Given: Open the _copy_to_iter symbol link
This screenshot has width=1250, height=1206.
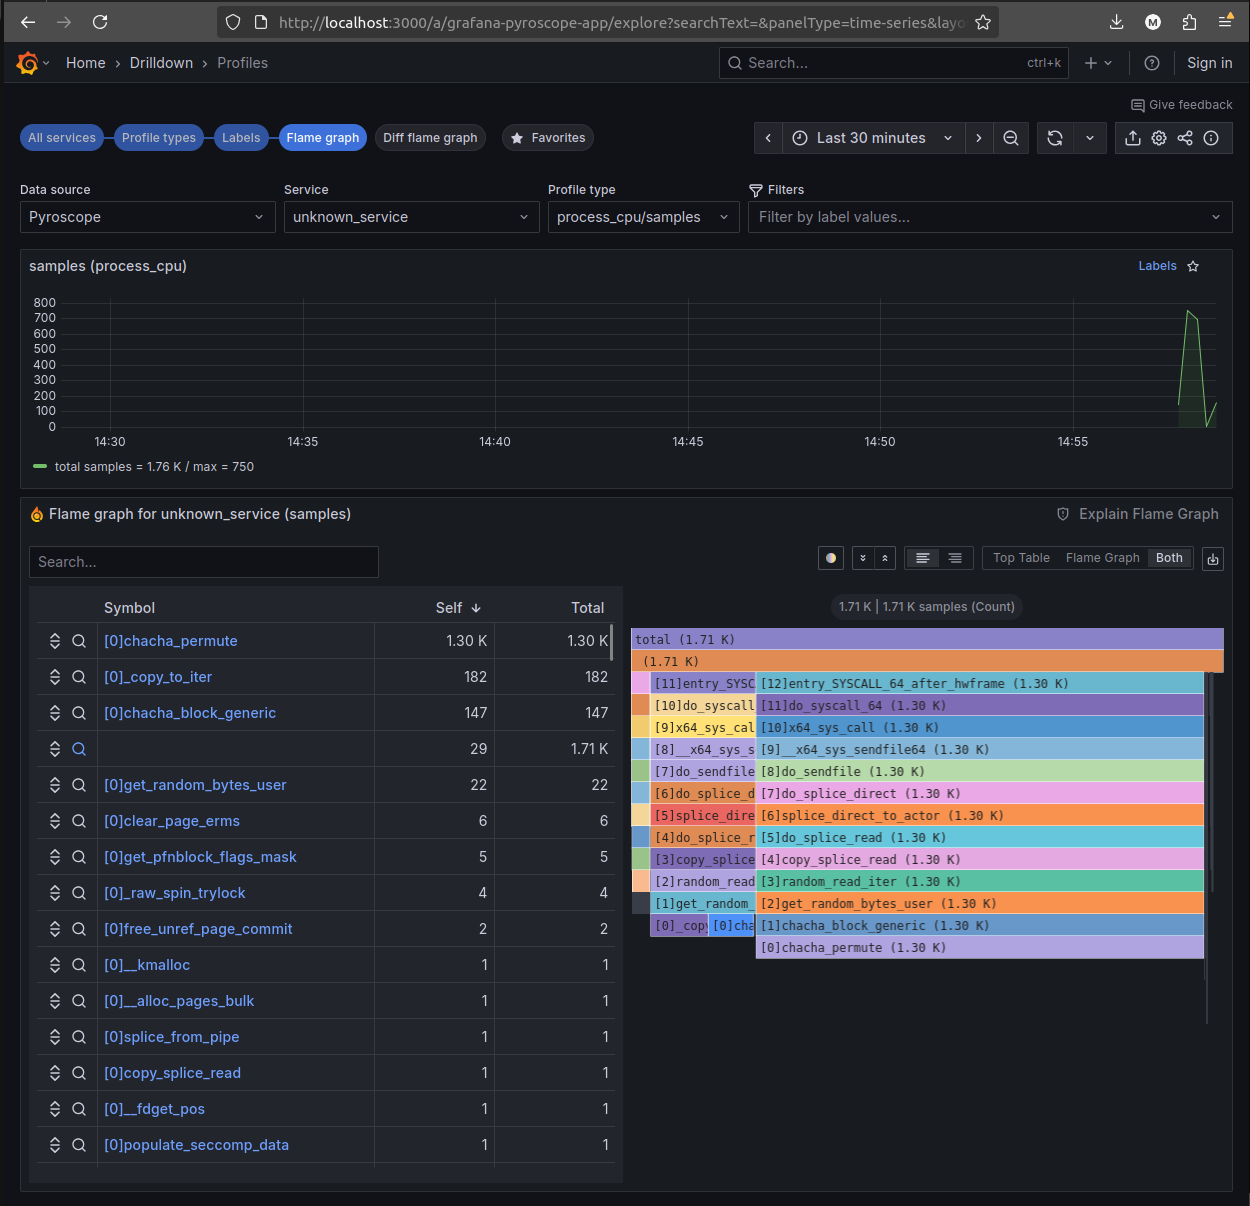Looking at the screenshot, I should [158, 677].
